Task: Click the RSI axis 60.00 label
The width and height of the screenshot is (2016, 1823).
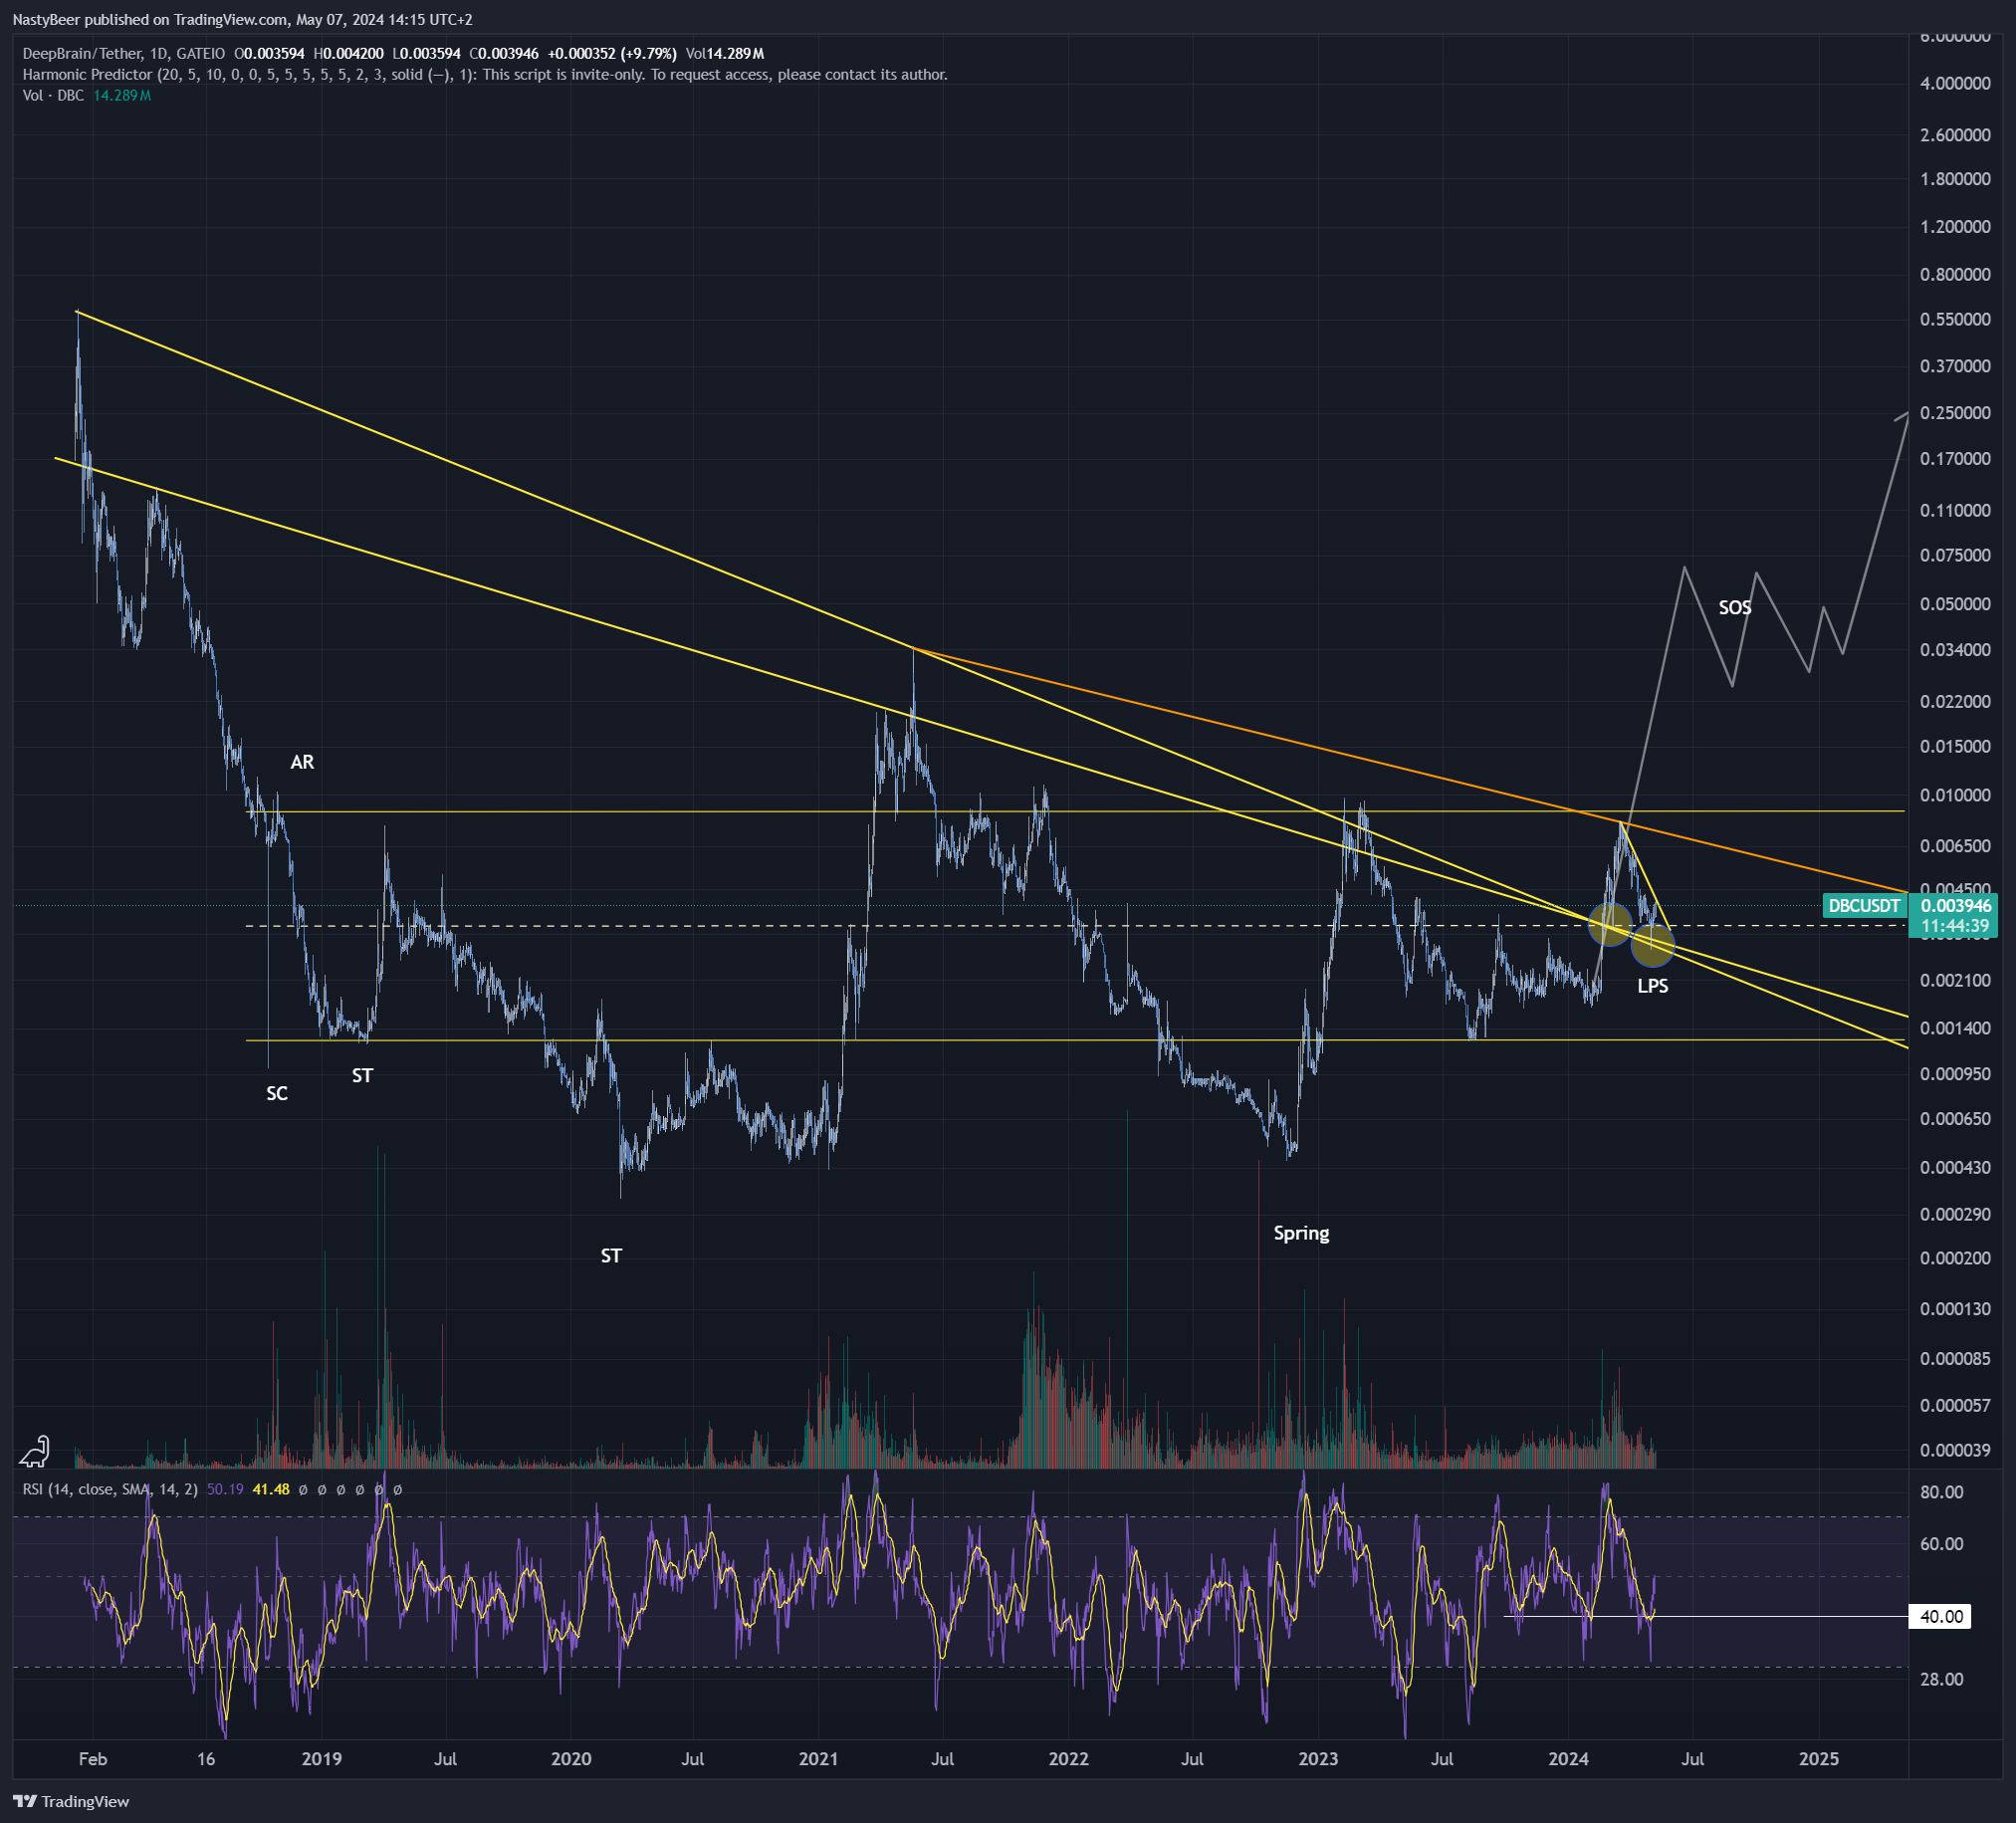Action: pos(1942,1544)
